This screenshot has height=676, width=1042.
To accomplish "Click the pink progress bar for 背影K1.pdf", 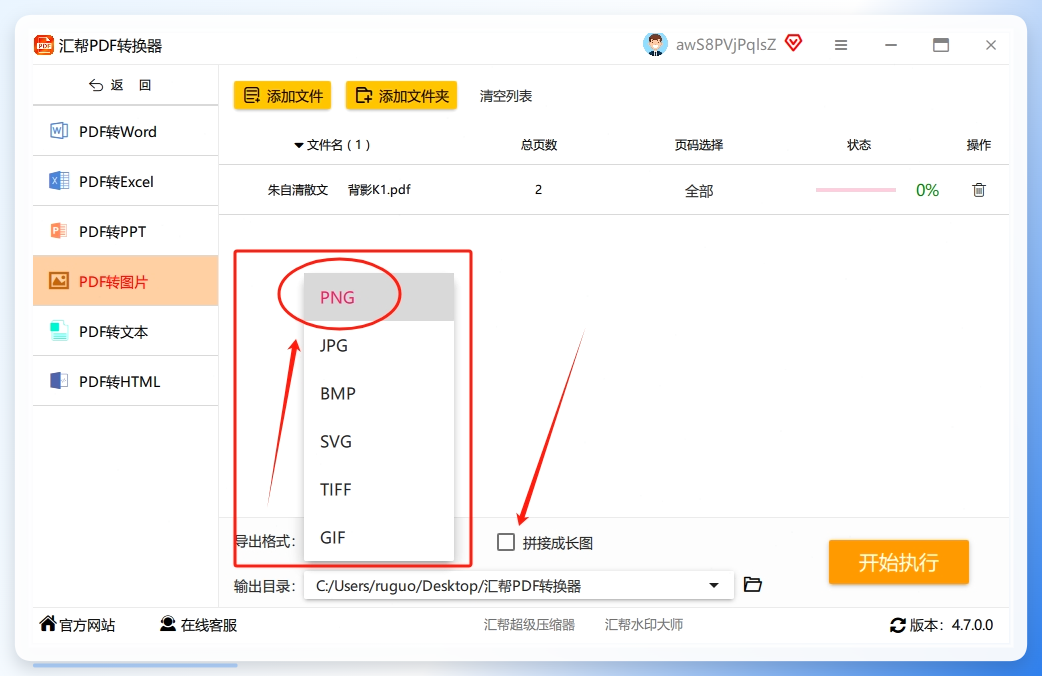I will pos(856,190).
